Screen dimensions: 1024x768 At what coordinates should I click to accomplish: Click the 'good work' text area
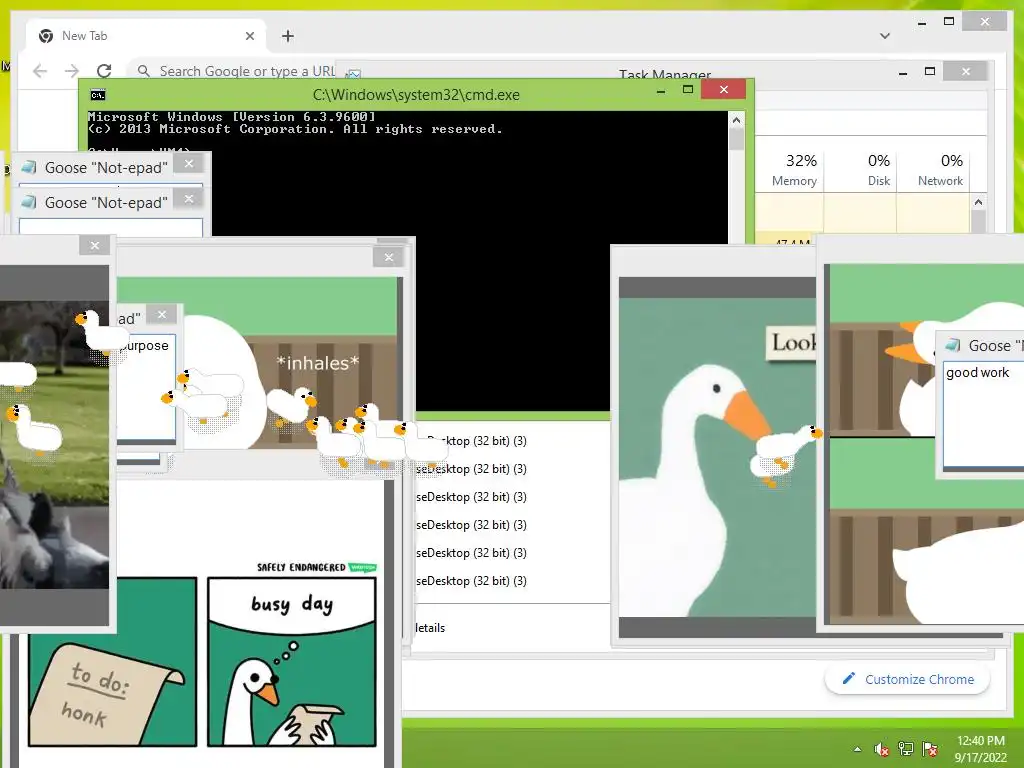click(984, 413)
